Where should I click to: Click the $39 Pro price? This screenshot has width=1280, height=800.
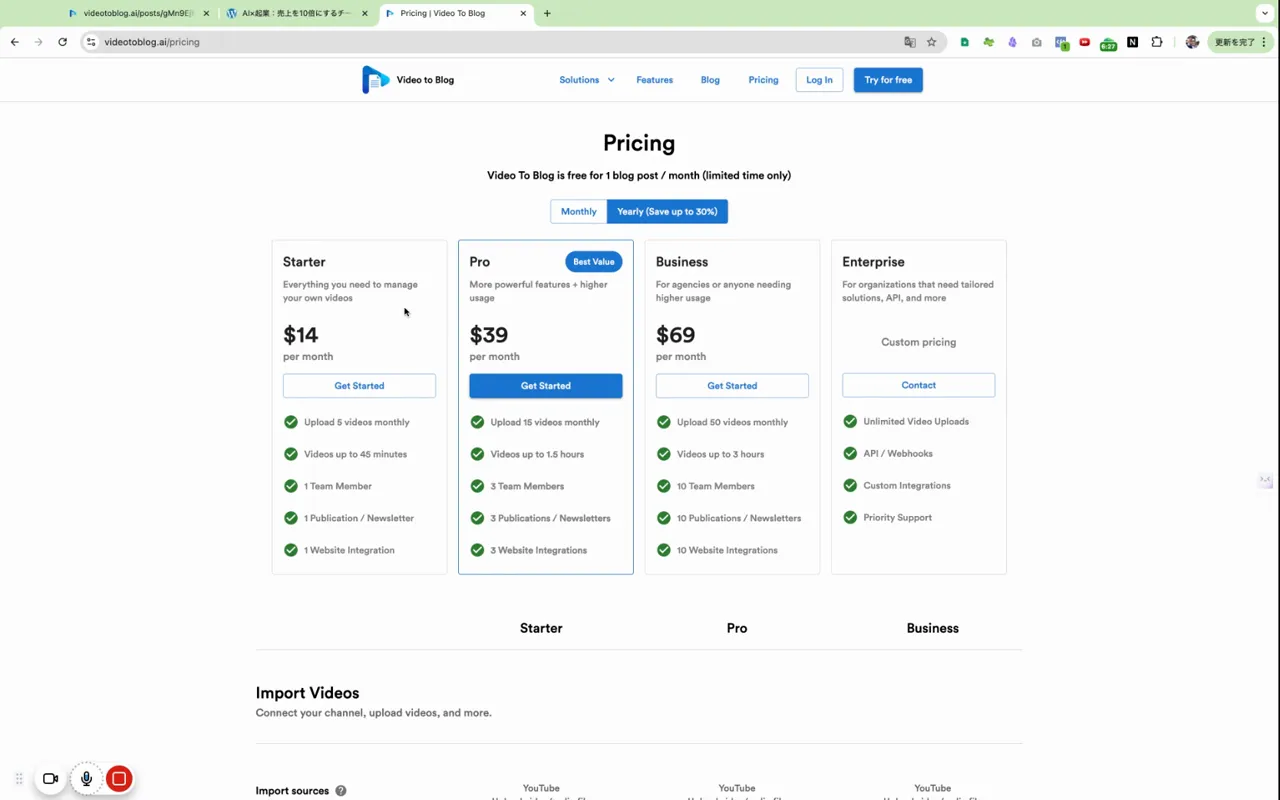click(x=489, y=335)
